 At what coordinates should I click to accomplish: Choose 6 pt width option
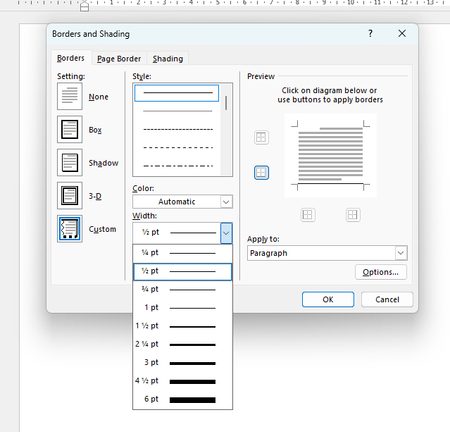pyautogui.click(x=182, y=400)
